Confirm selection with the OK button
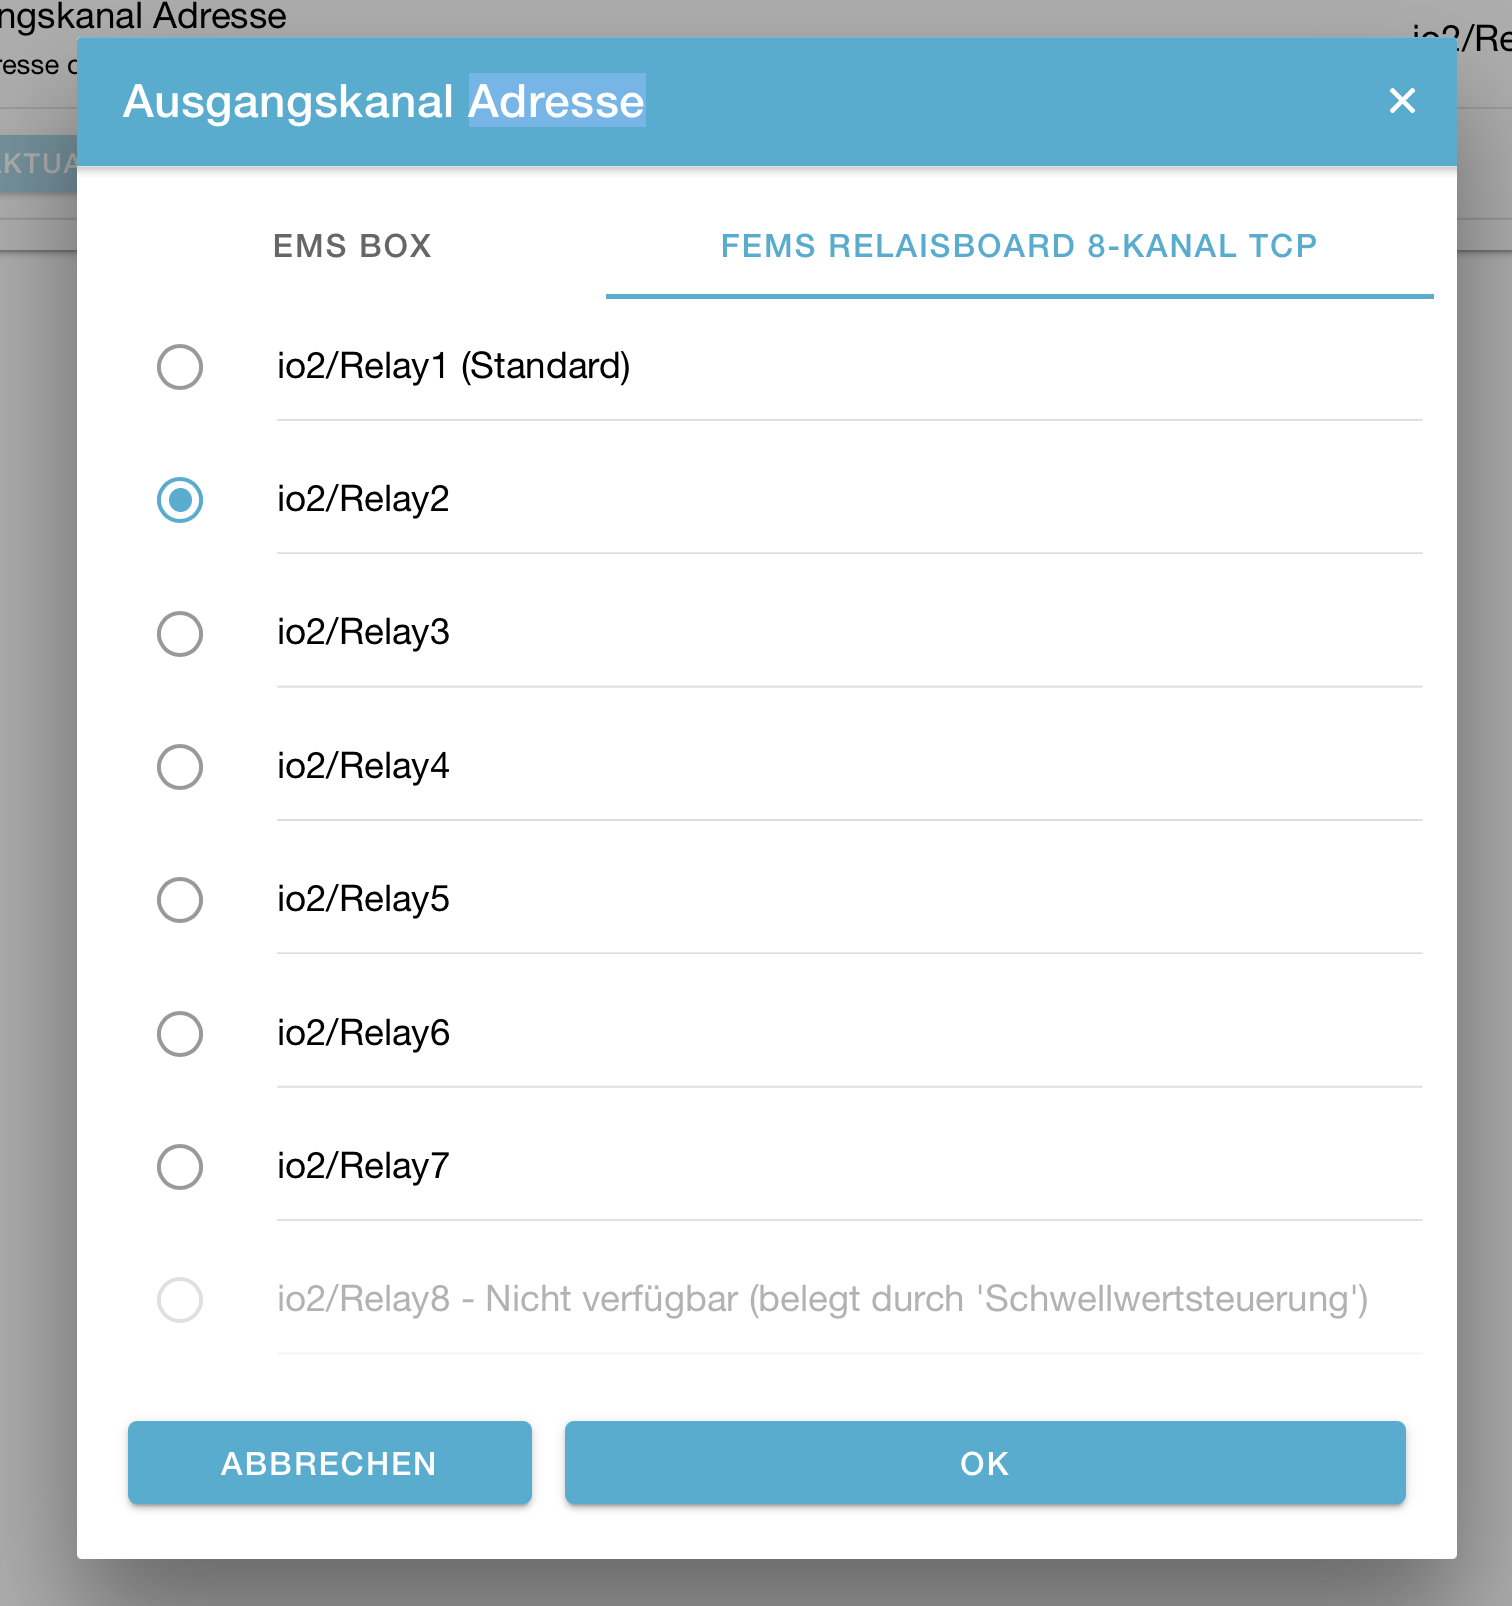The width and height of the screenshot is (1512, 1606). click(x=984, y=1463)
